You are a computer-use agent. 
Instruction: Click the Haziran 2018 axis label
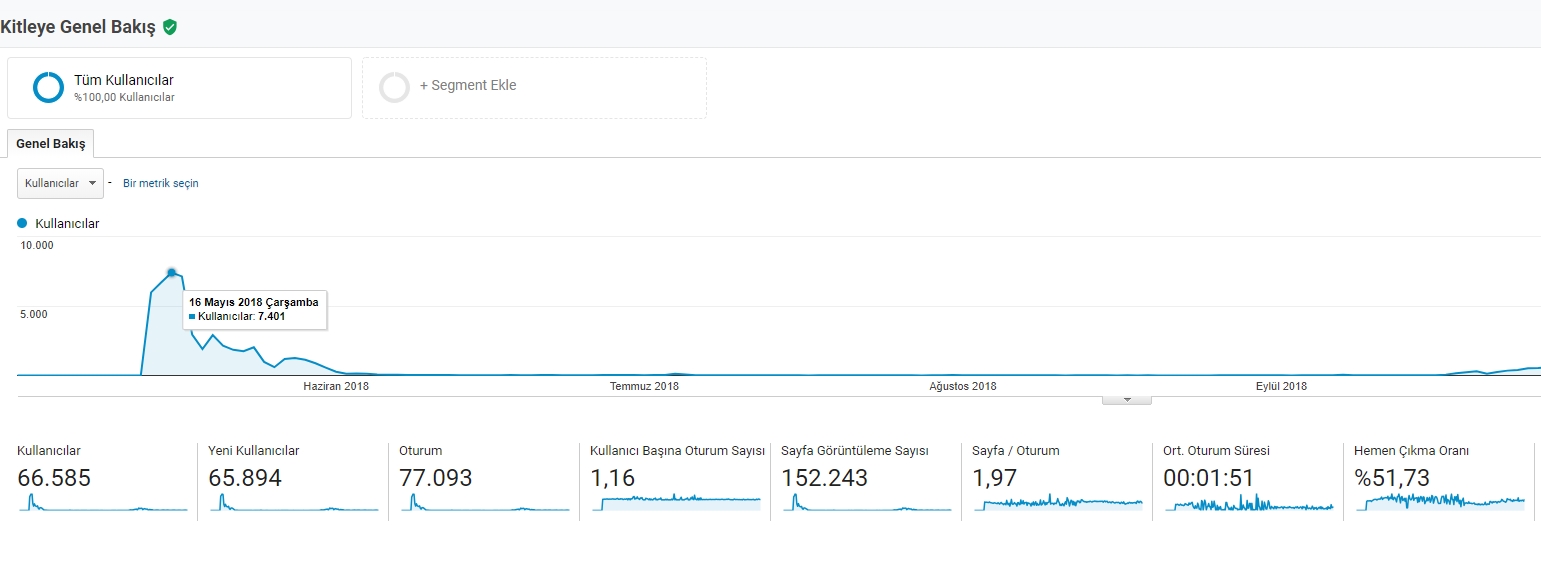click(x=336, y=386)
